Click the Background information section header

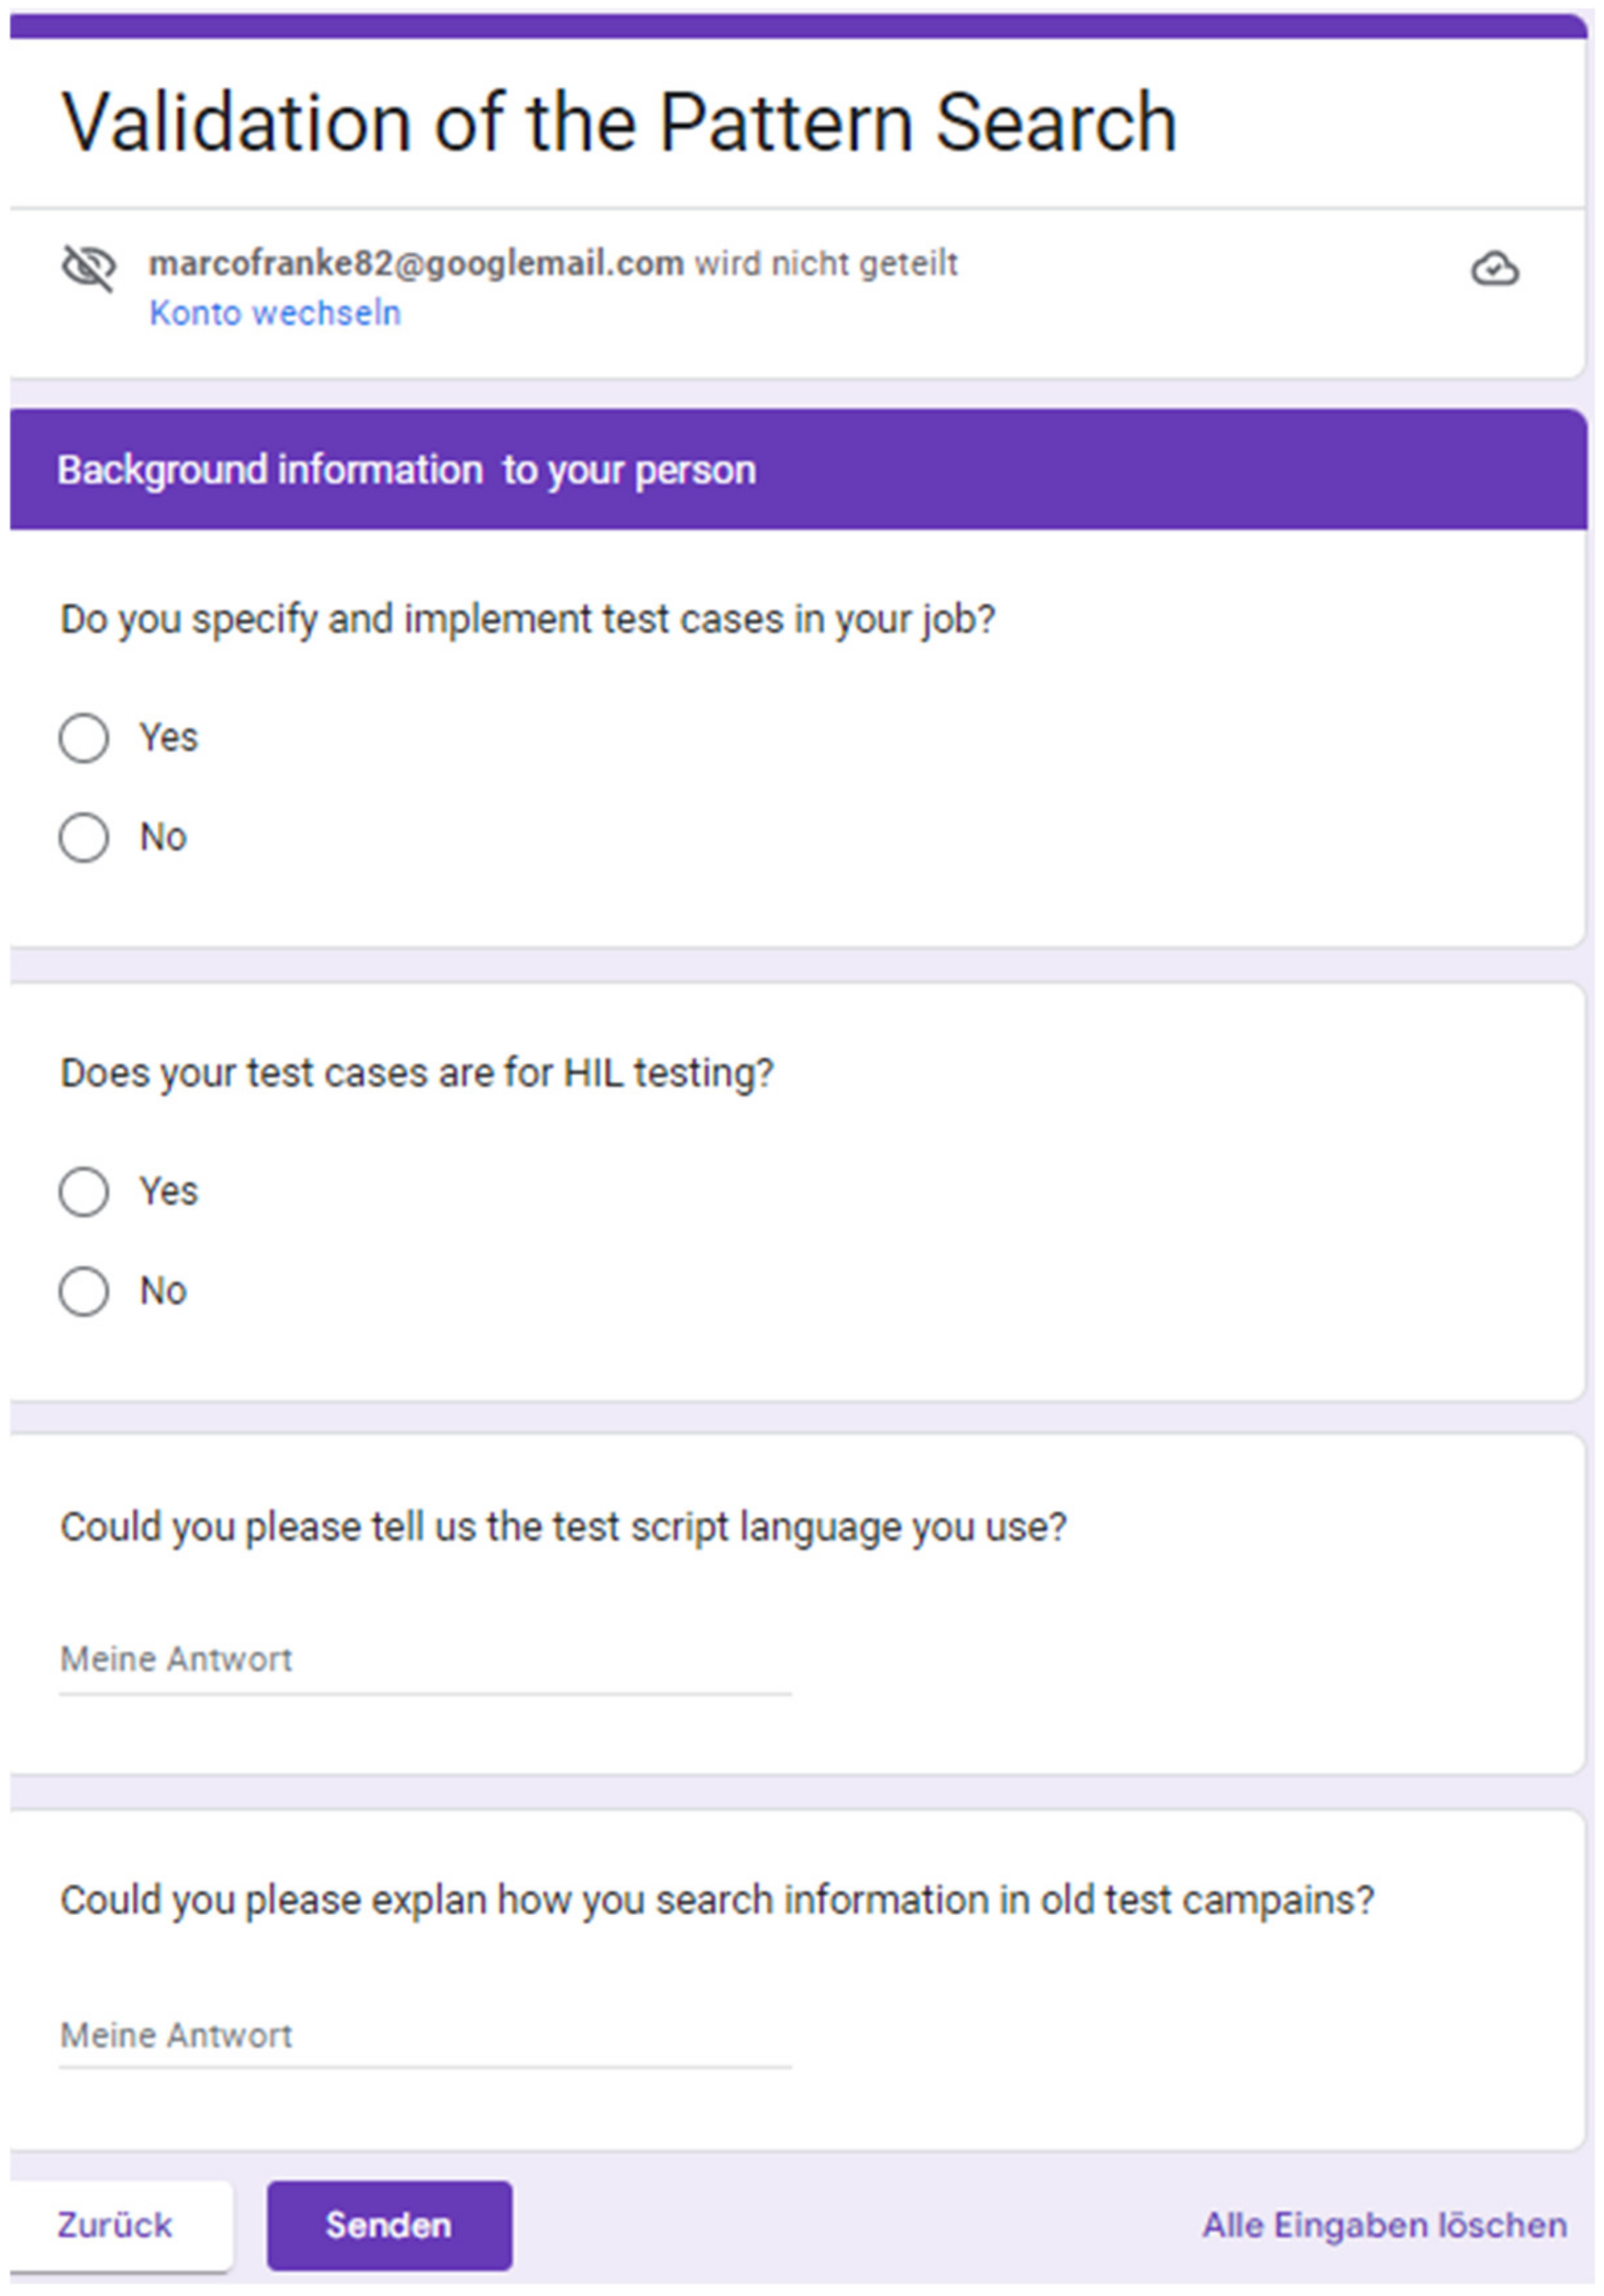(x=798, y=469)
